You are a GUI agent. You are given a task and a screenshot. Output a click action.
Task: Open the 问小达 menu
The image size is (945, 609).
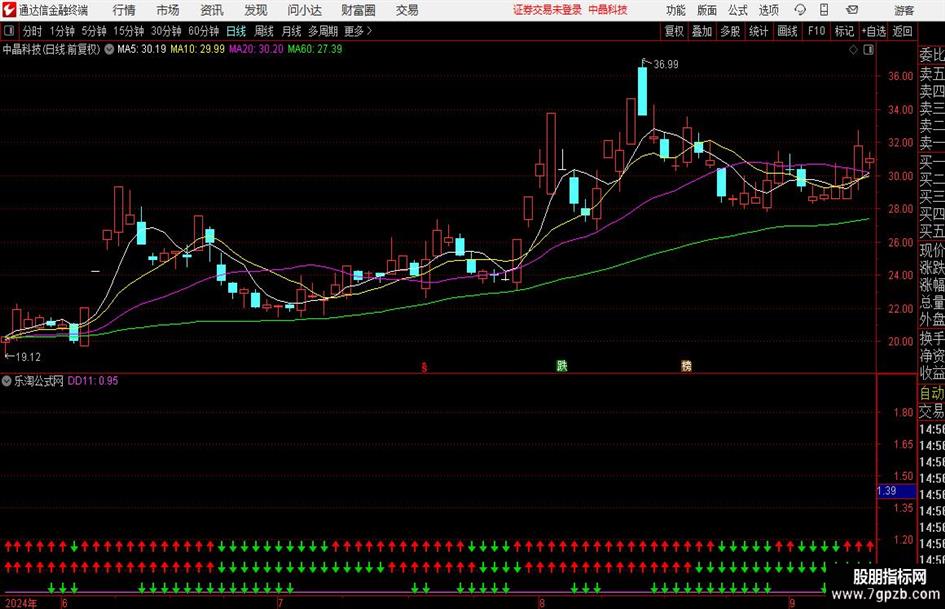pos(304,10)
